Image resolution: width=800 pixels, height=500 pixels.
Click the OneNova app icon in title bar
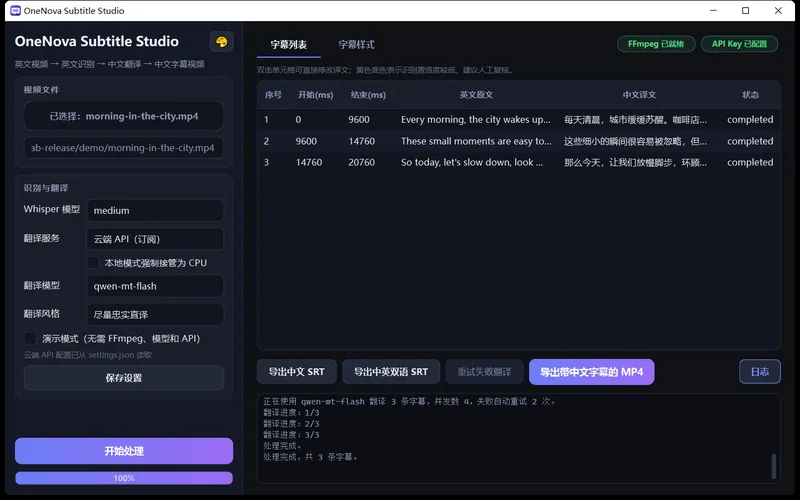[16, 11]
